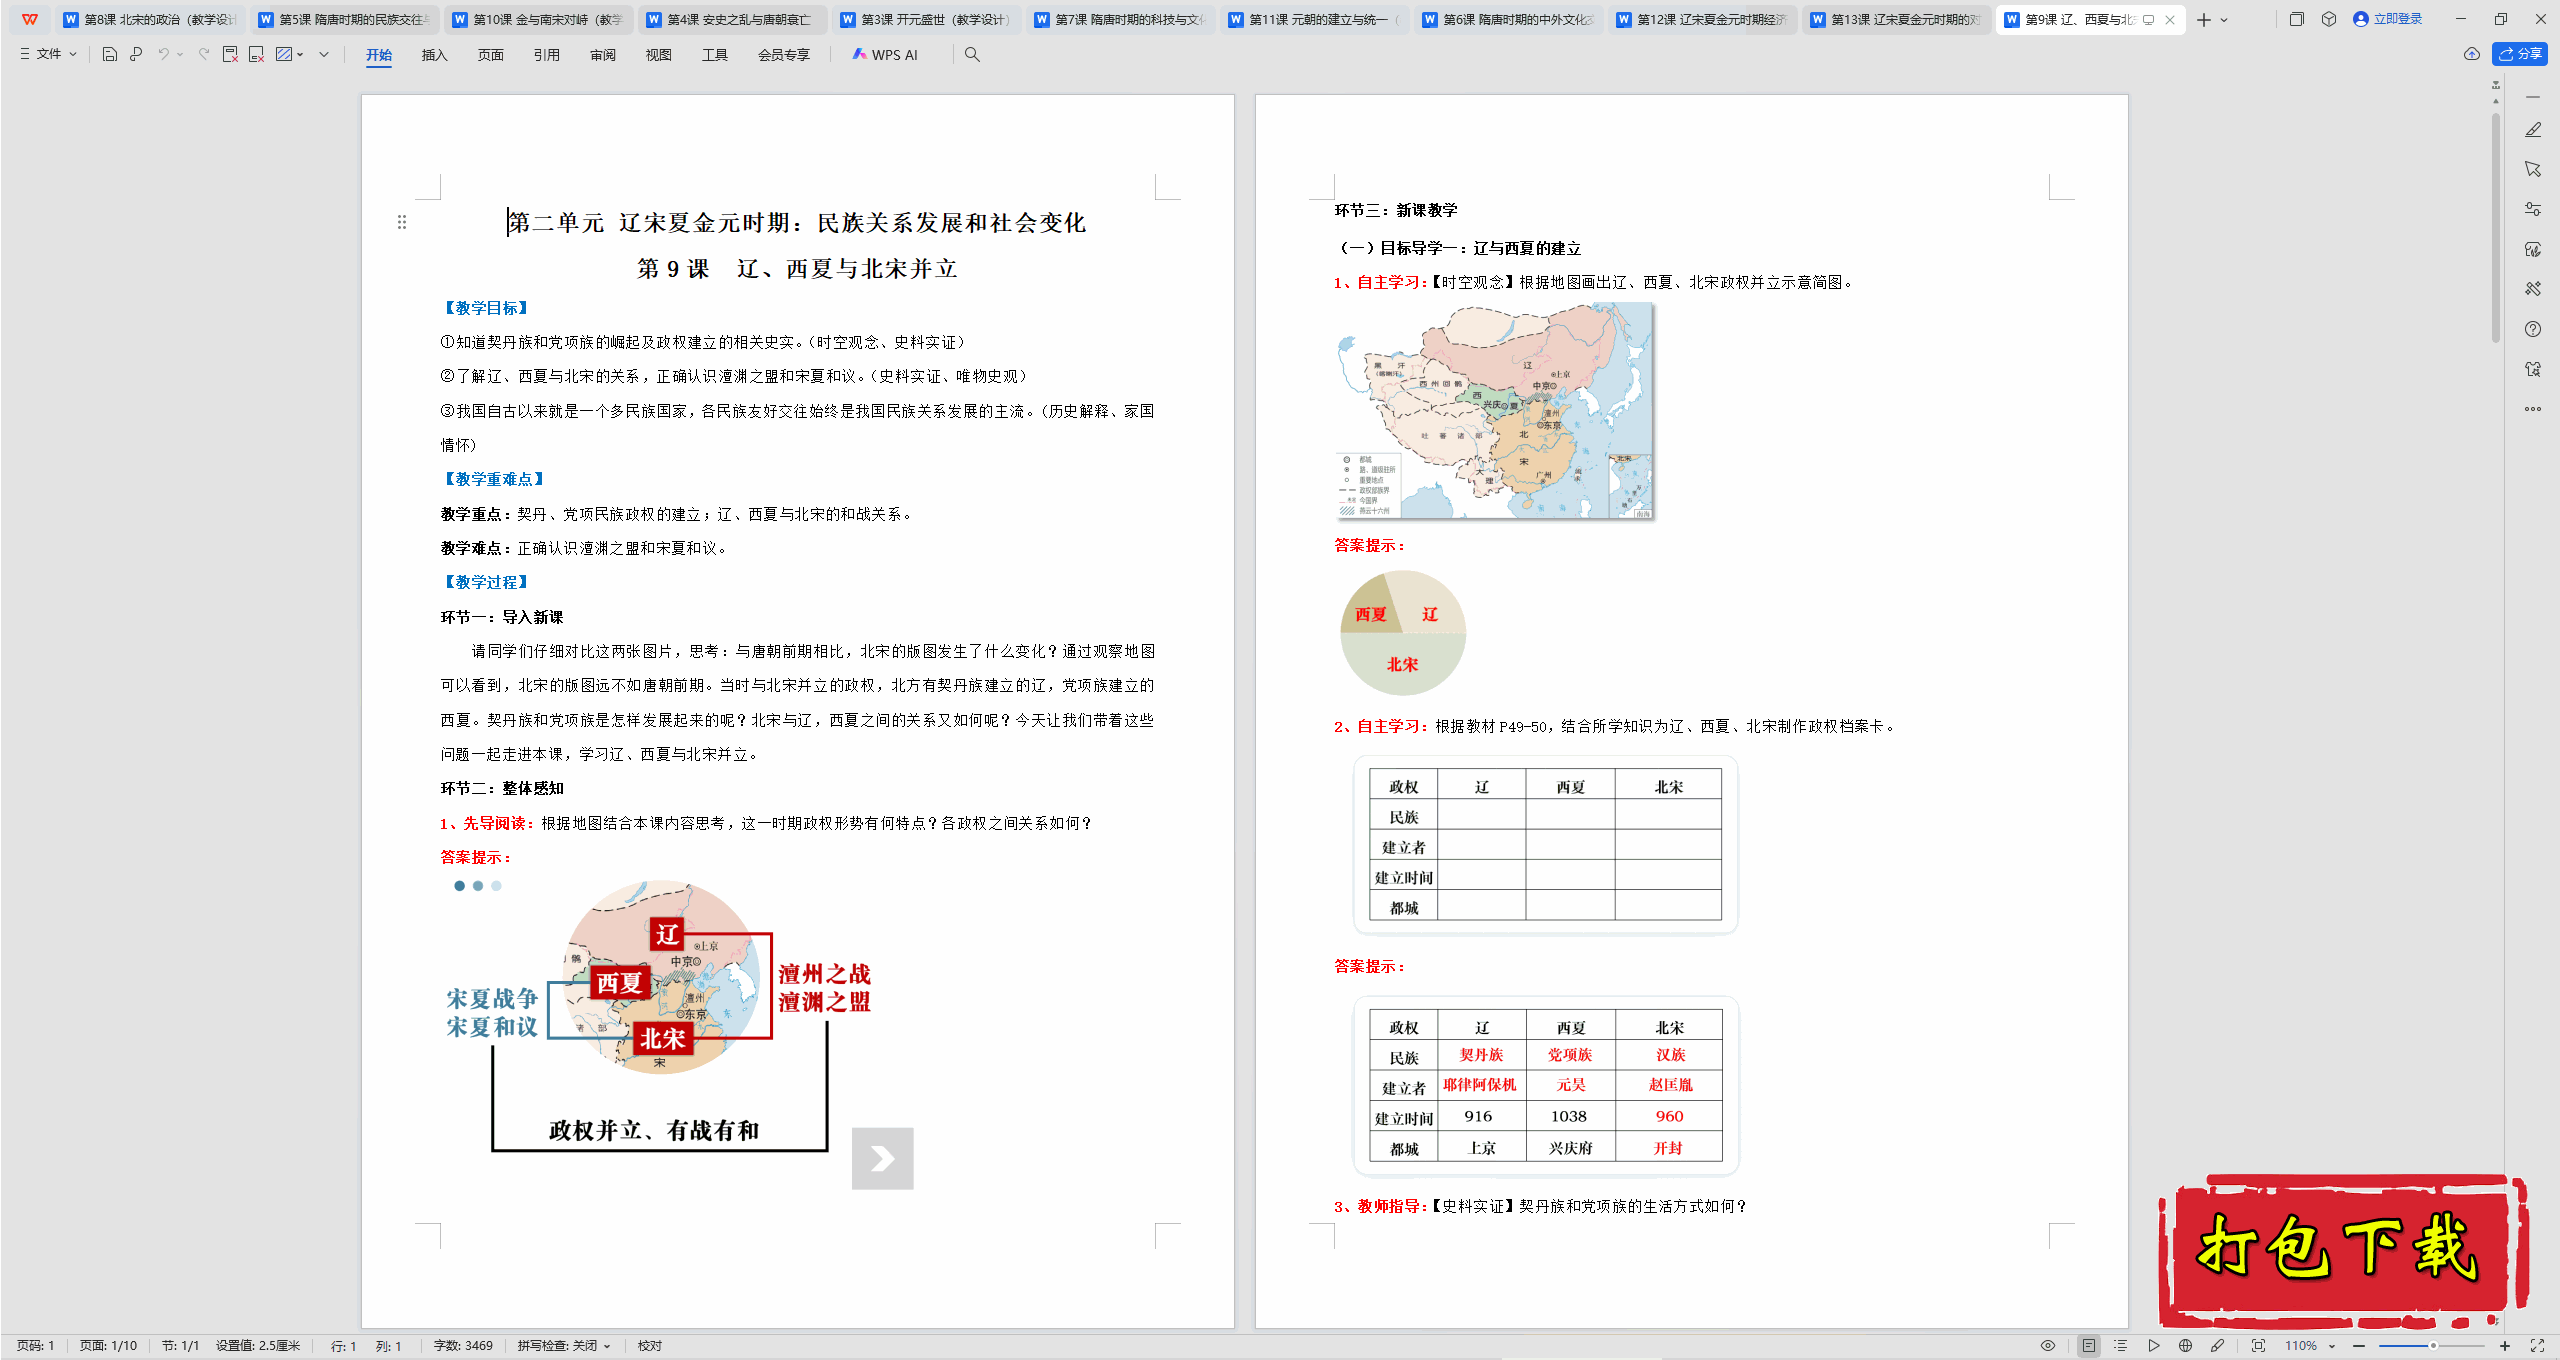Click the paragraph drag handle beside title
Image resolution: width=2560 pixels, height=1360 pixels.
pos(402,222)
